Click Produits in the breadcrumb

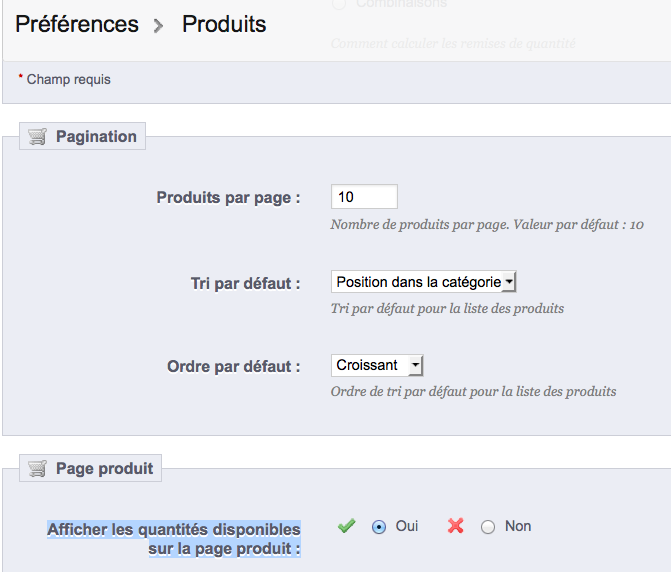[x=224, y=24]
